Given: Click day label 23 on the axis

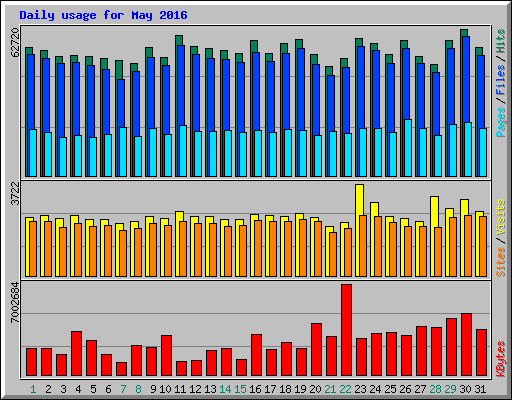Looking at the screenshot, I should [360, 389].
